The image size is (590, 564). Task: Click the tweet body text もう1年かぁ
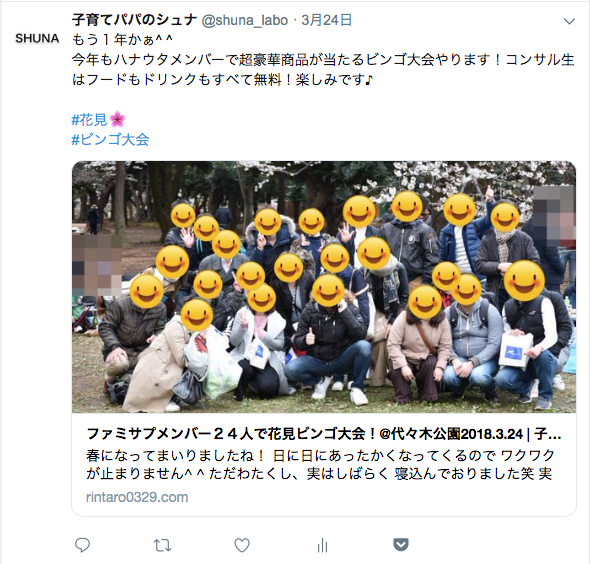coord(122,40)
